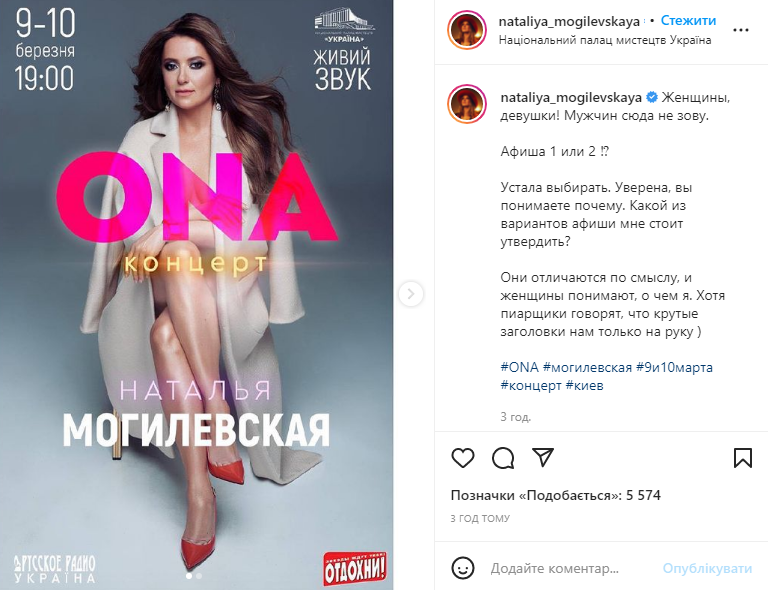
Task: Open the three-dot more options menu
Action: [x=741, y=30]
